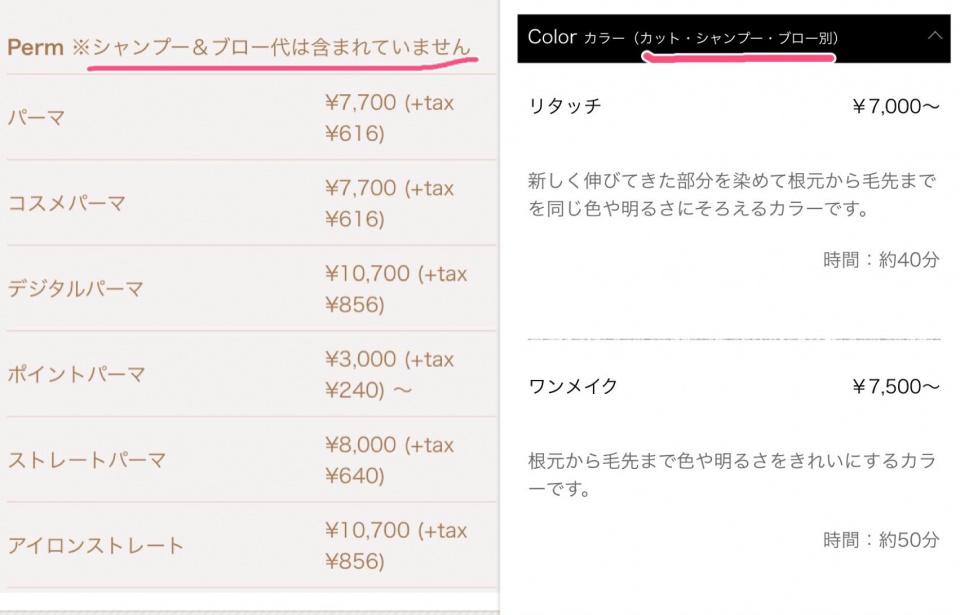Click アイロンストレート menu item
Image resolution: width=960 pixels, height=615 pixels.
(252, 545)
